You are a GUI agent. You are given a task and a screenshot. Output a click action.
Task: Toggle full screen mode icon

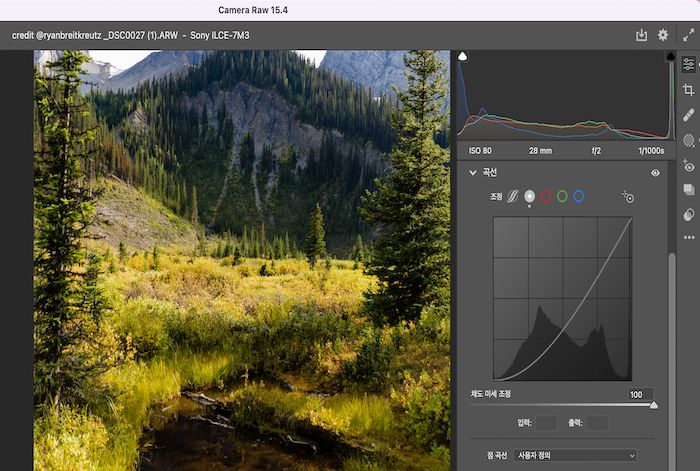point(688,35)
